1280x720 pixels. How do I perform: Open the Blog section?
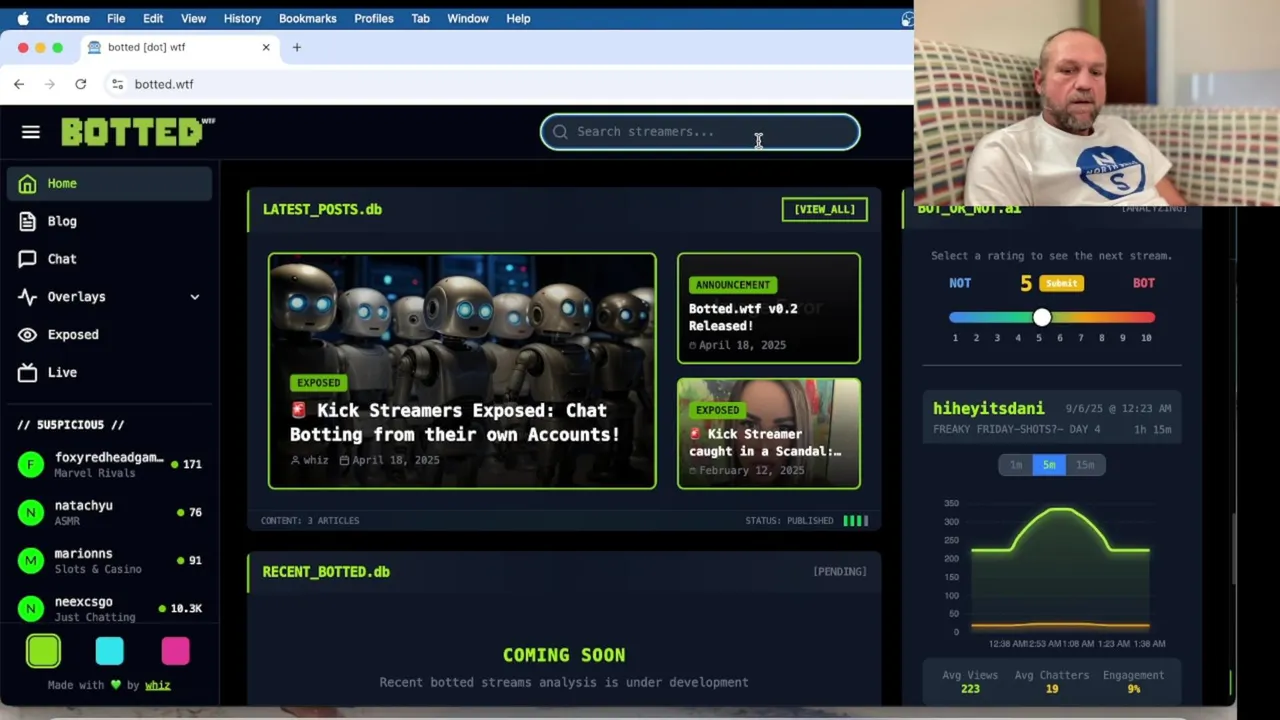point(109,221)
